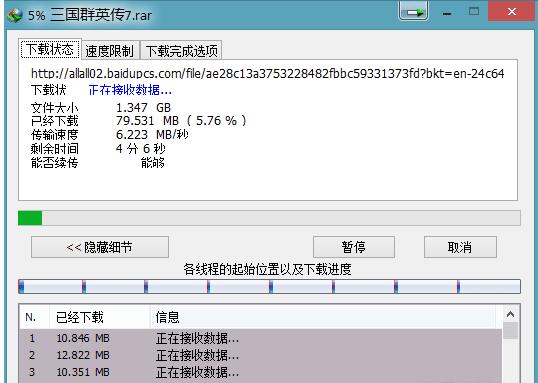
Task: Click scroll up arrow in thread list
Action: click(x=511, y=314)
